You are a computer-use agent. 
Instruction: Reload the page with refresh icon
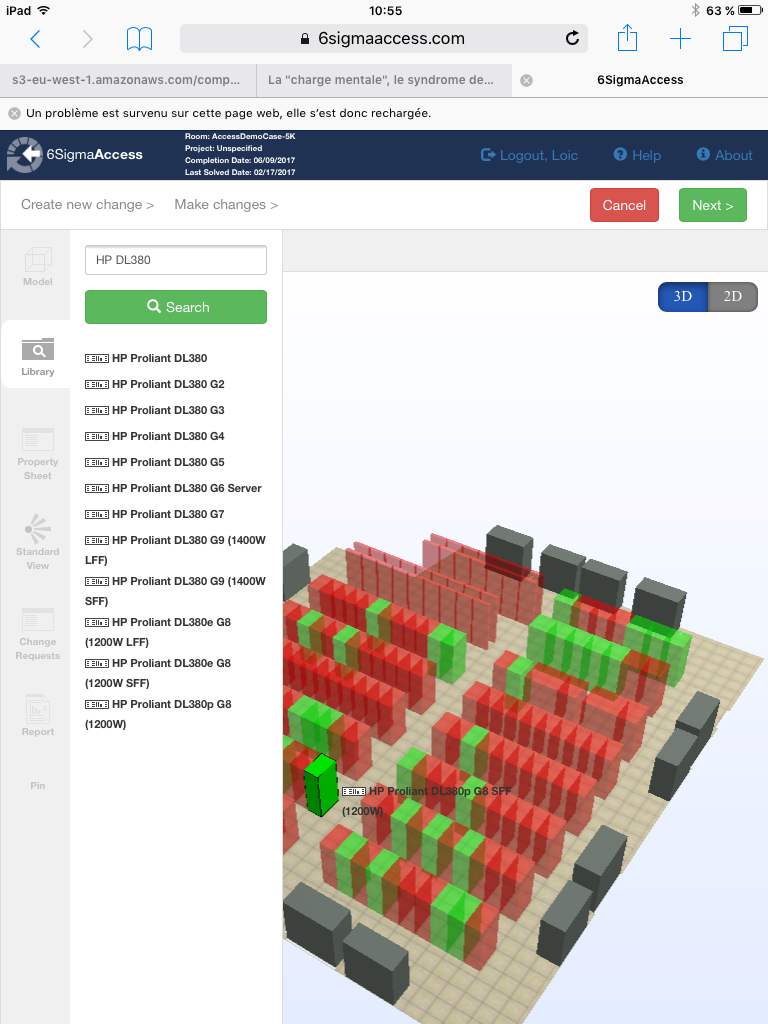click(572, 39)
